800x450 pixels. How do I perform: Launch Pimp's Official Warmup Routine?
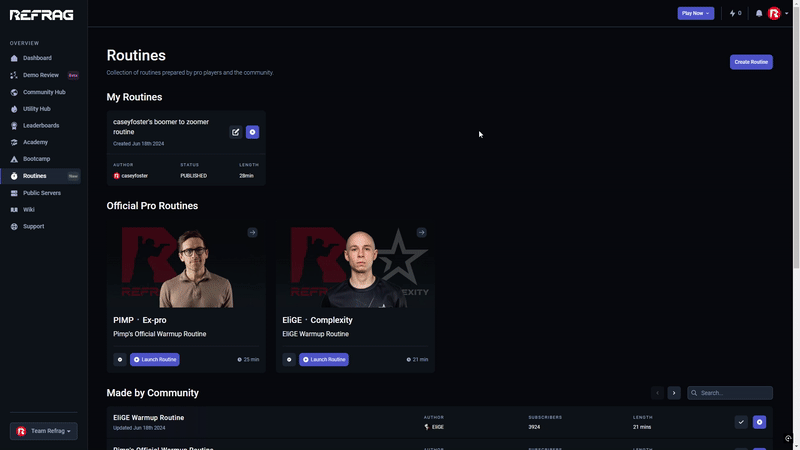155,360
